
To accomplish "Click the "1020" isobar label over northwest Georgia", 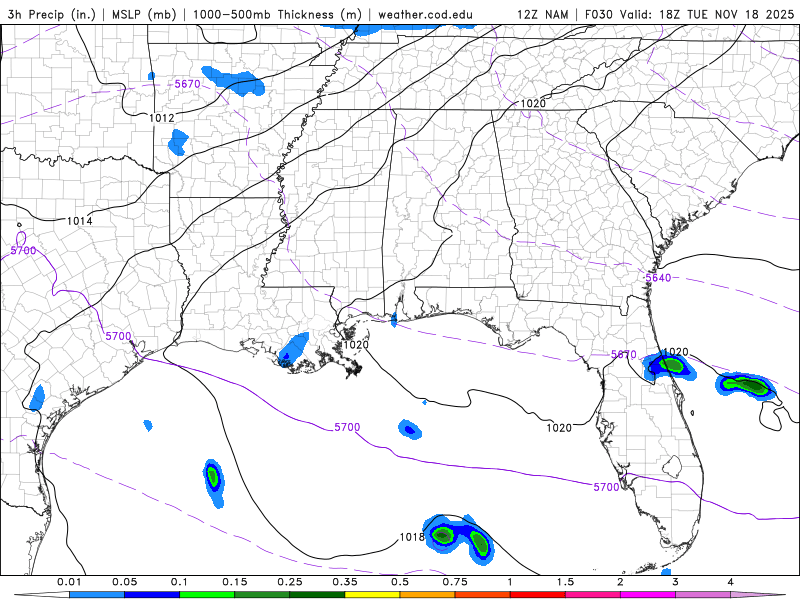I will (x=533, y=104).
